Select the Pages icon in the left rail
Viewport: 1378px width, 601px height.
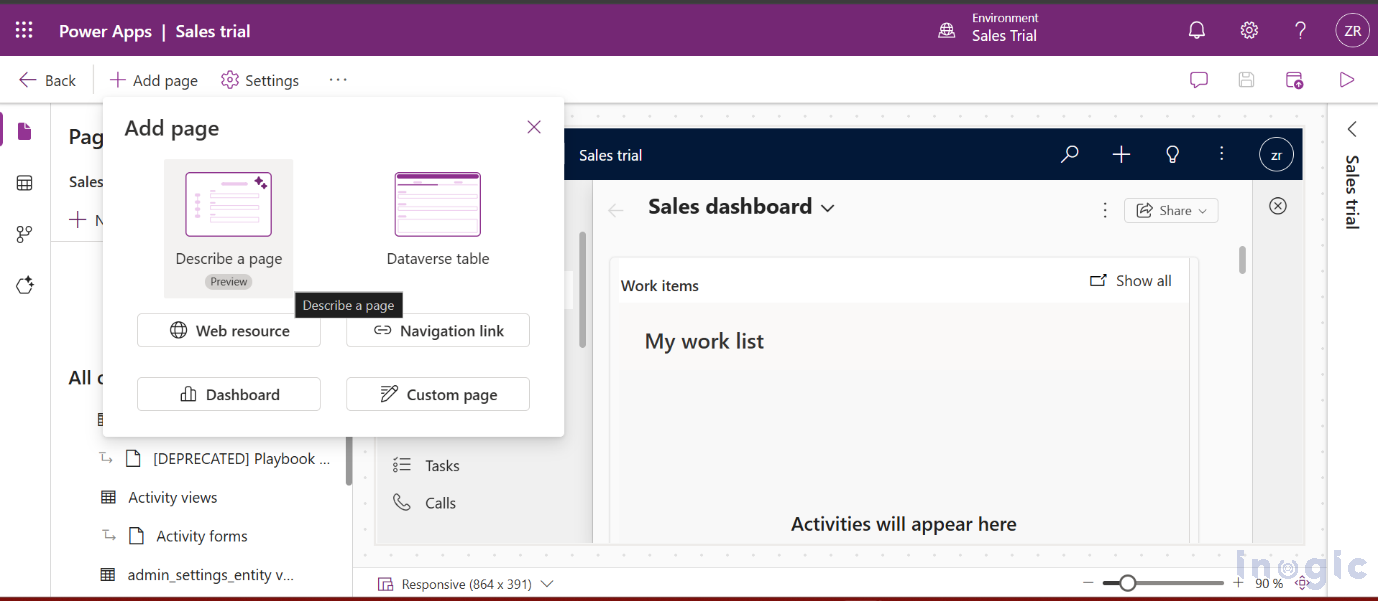(x=24, y=131)
